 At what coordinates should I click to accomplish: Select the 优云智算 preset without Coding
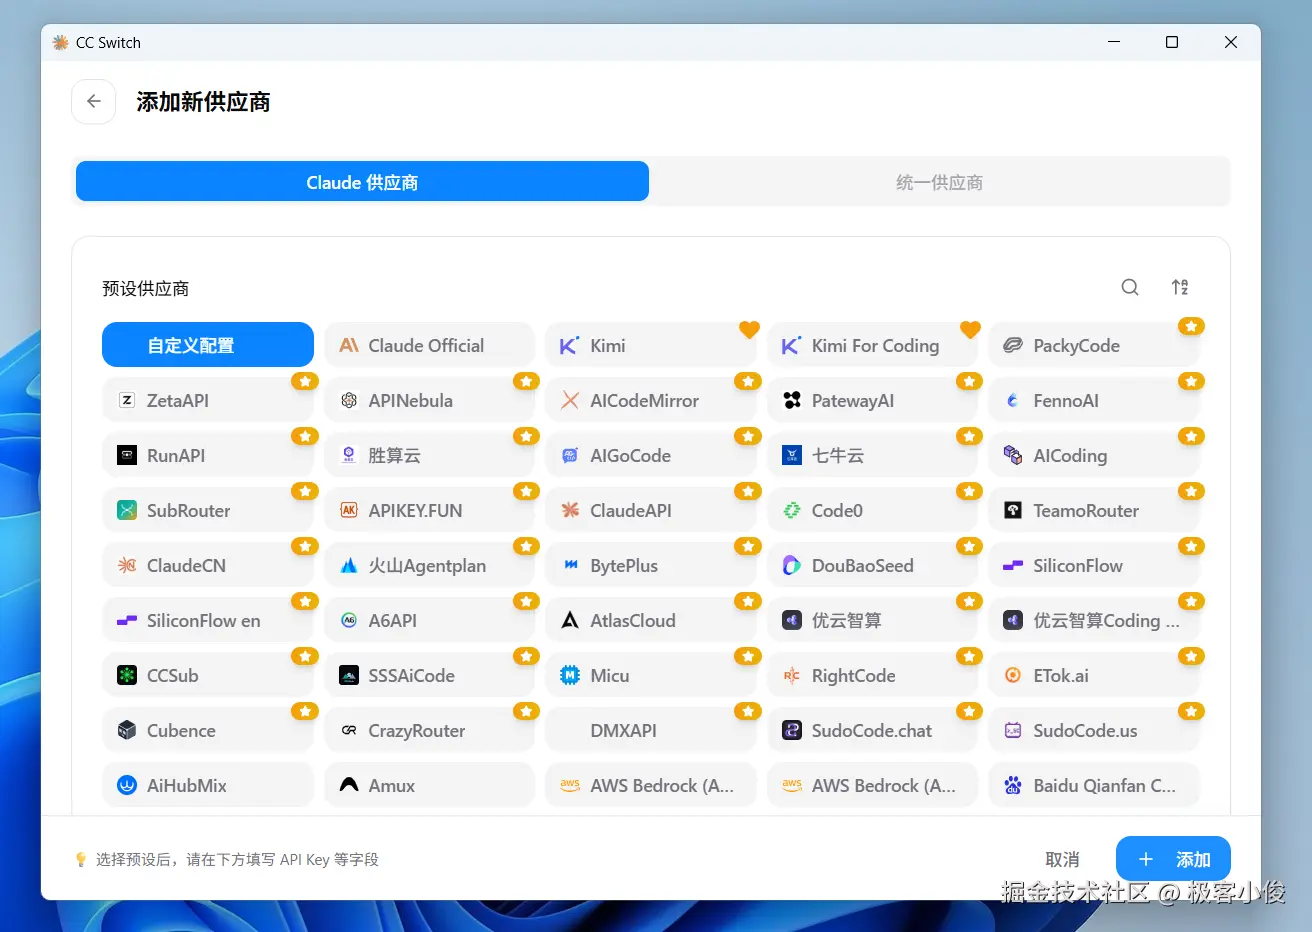[872, 620]
